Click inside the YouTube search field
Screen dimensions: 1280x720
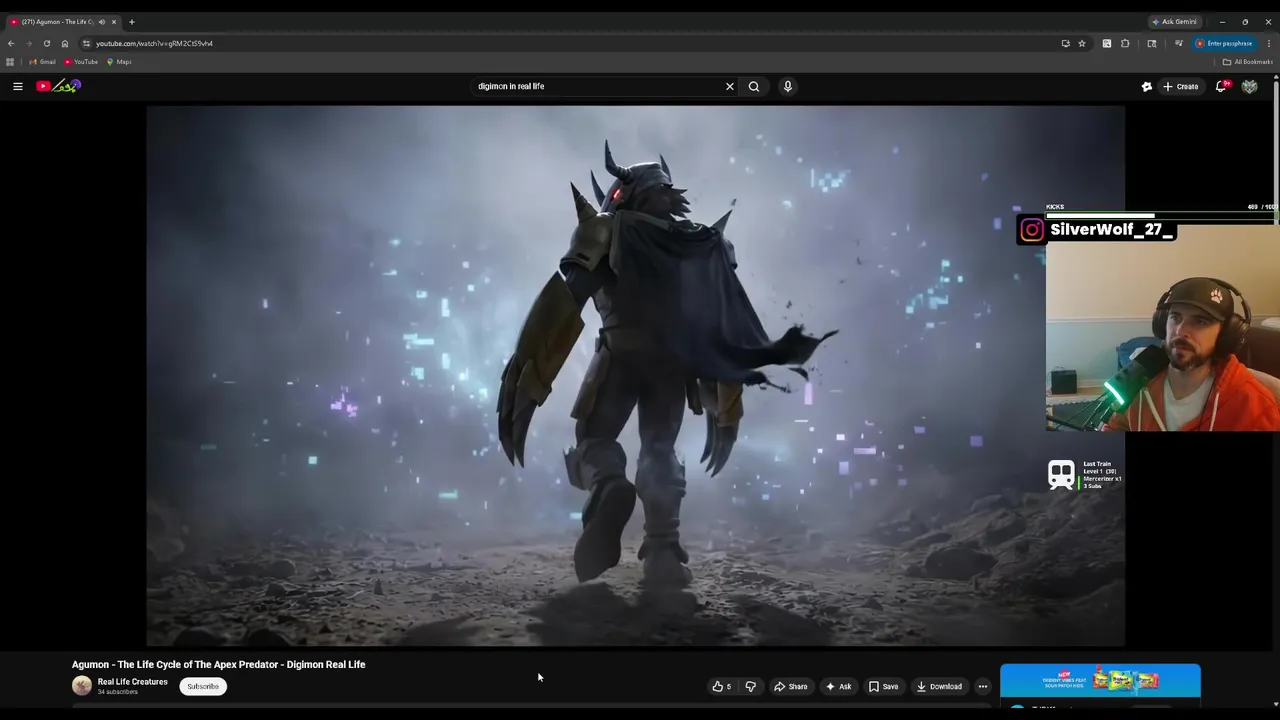coord(595,86)
